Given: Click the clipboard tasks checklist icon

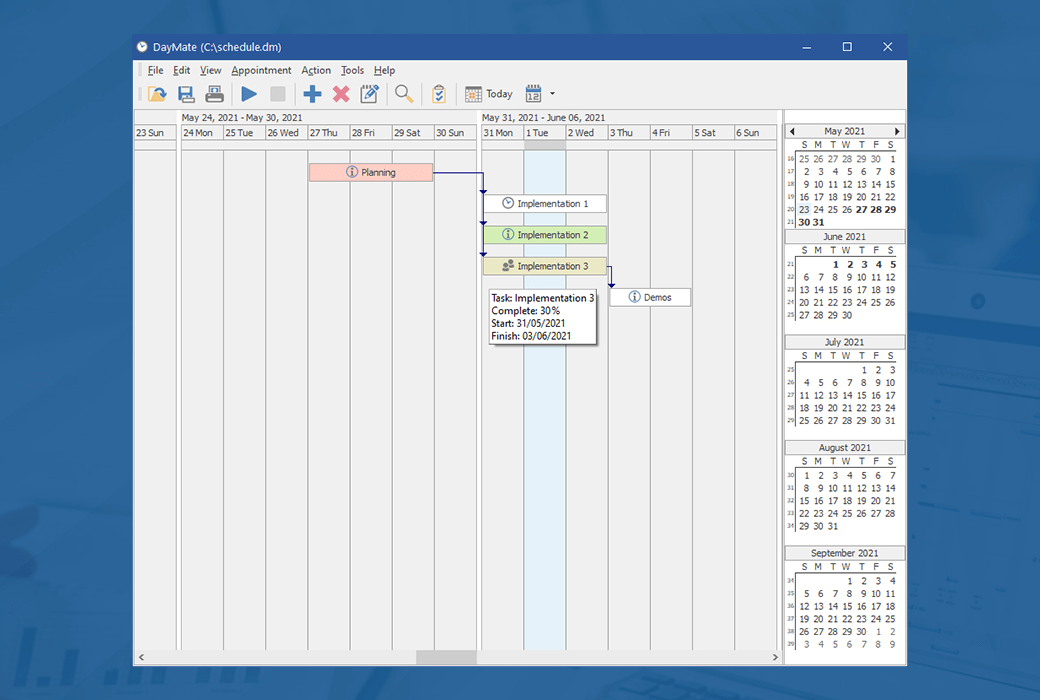Looking at the screenshot, I should pyautogui.click(x=438, y=94).
